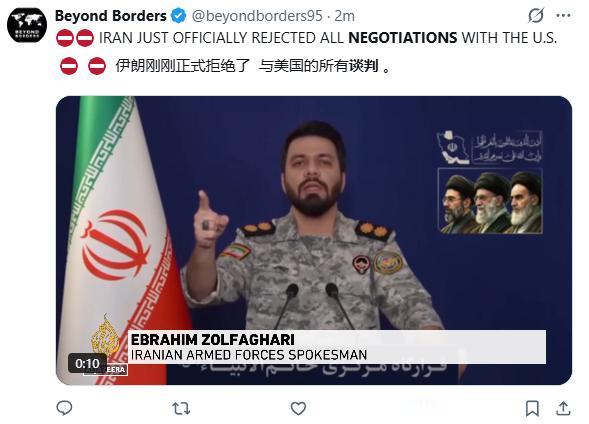Click the Chinese translation text line

point(226,66)
